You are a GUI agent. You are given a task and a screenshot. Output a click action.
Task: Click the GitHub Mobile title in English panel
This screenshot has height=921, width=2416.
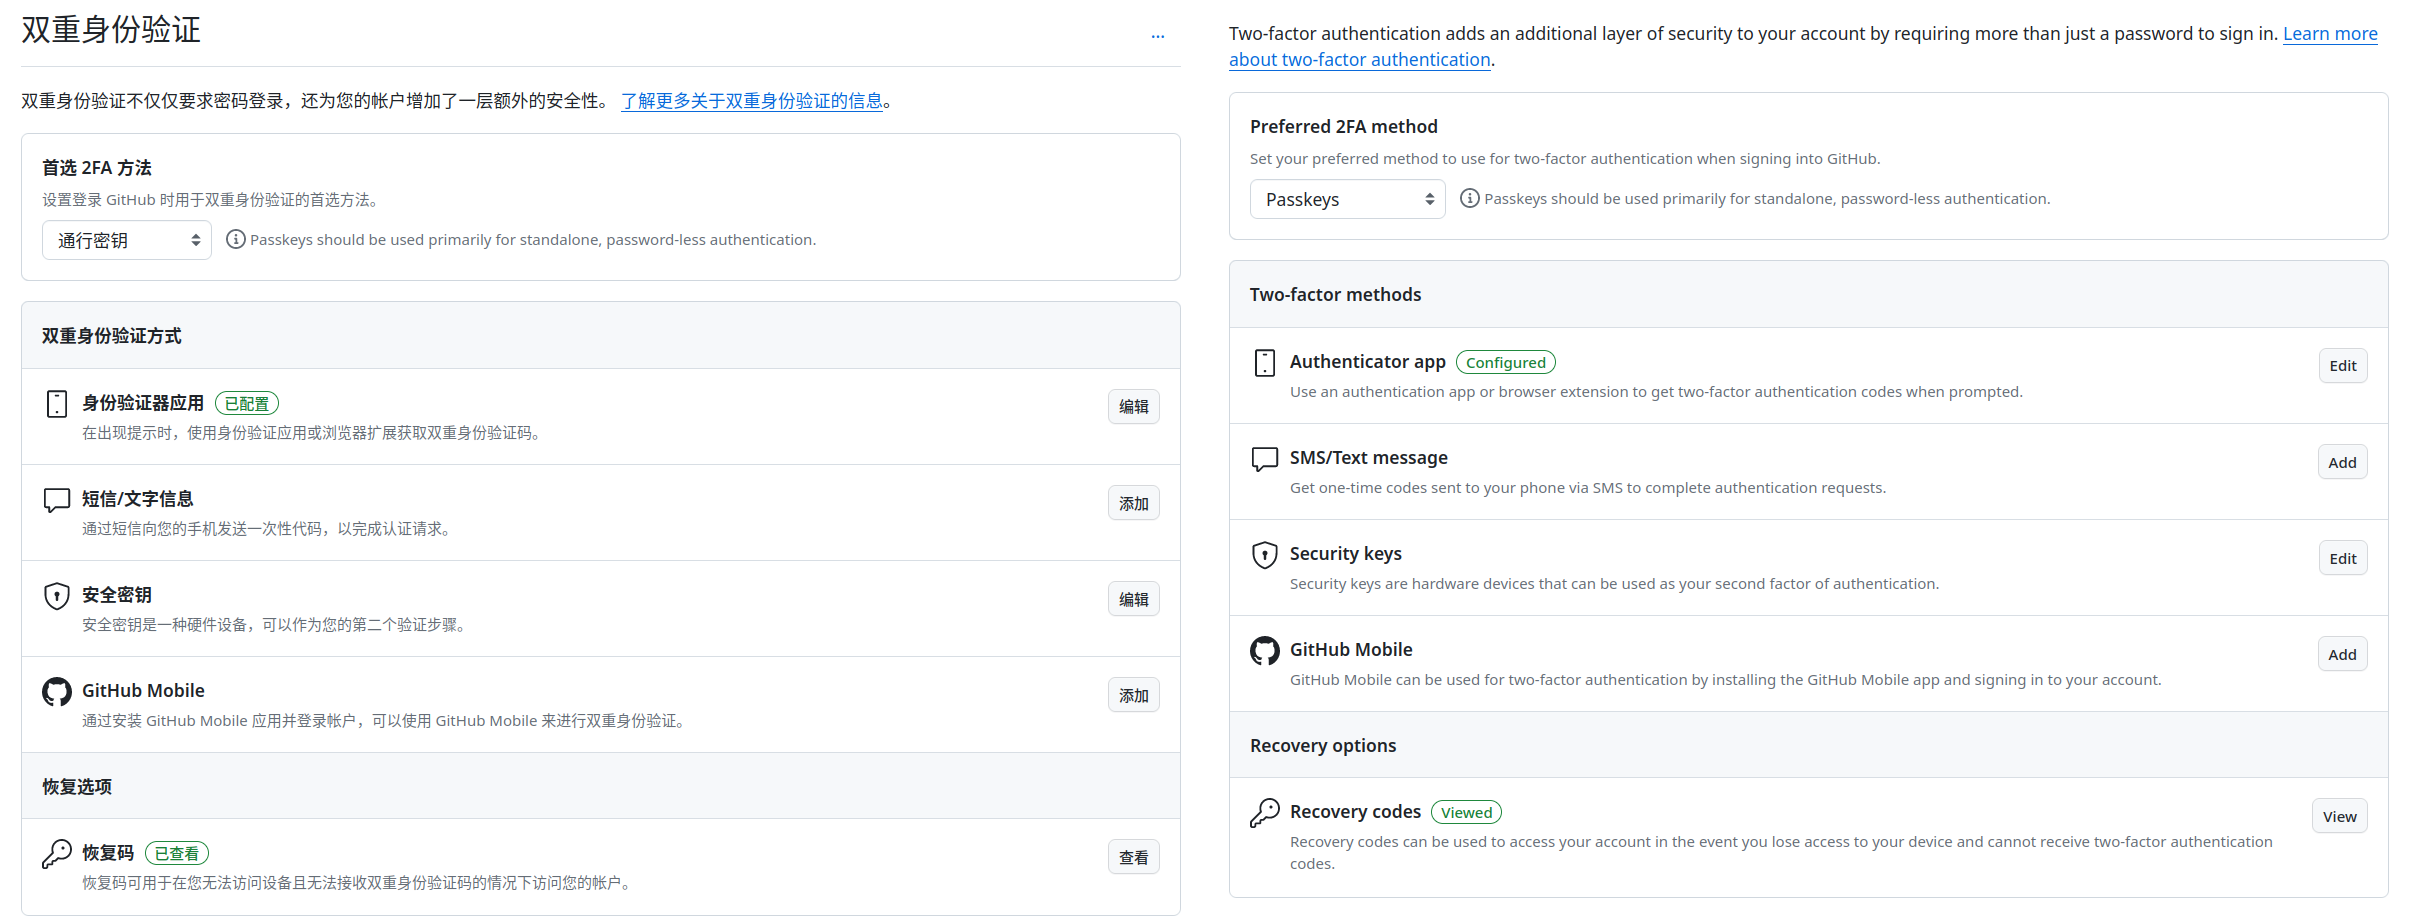1351,650
